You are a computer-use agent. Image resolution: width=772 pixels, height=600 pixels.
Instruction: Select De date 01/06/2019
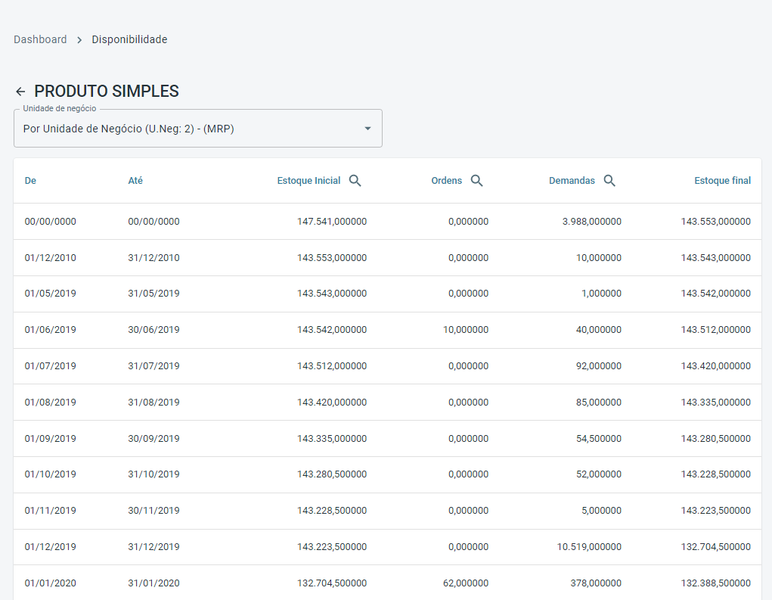coord(50,330)
